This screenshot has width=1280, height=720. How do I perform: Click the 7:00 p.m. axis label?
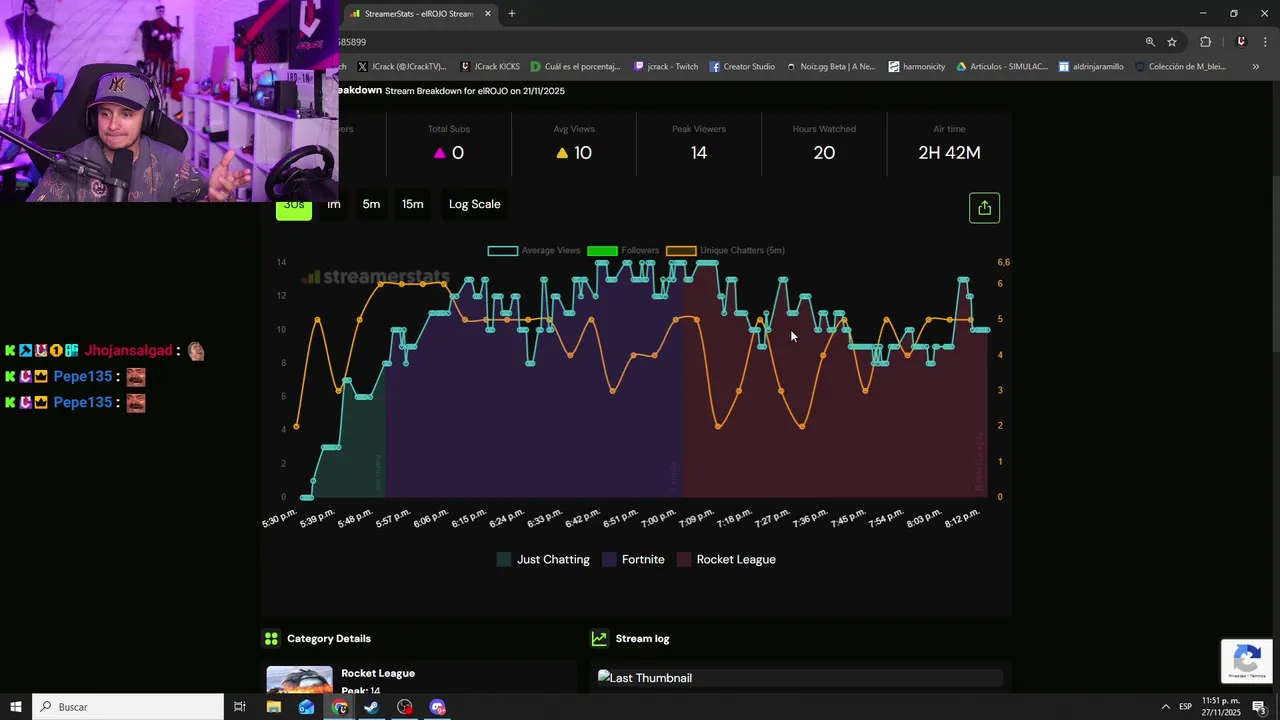pyautogui.click(x=658, y=520)
